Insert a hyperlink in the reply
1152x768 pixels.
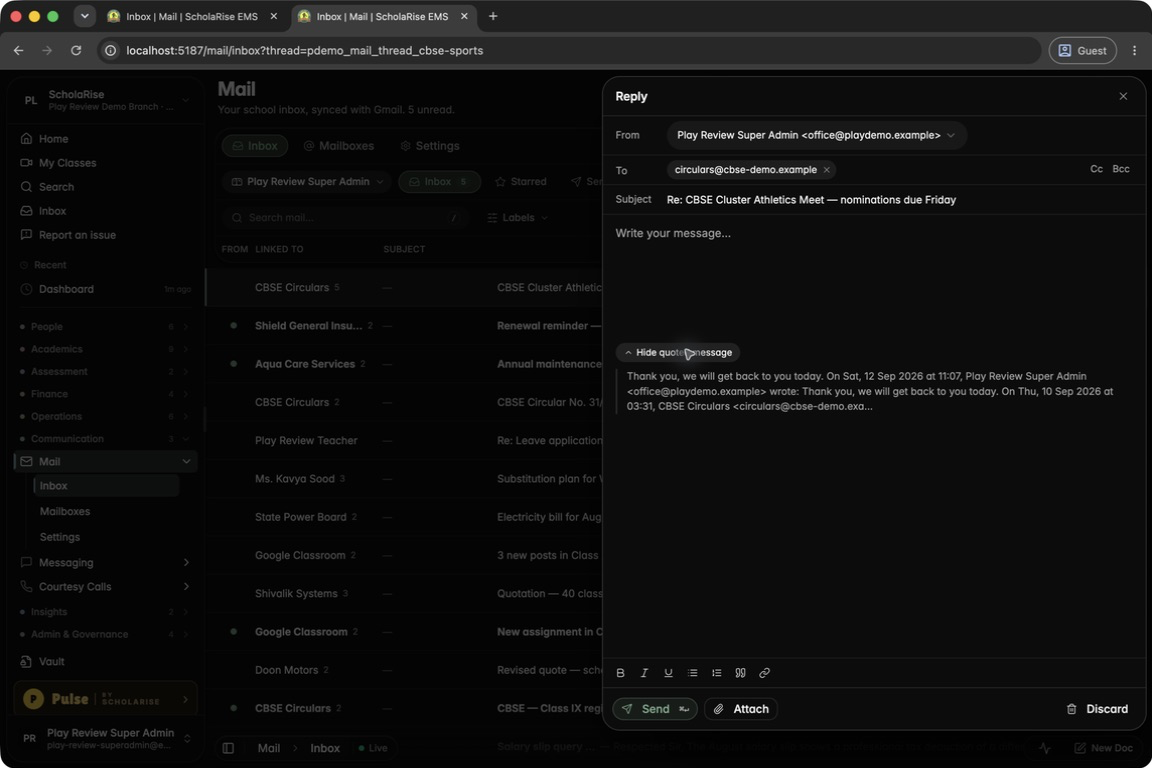point(764,672)
